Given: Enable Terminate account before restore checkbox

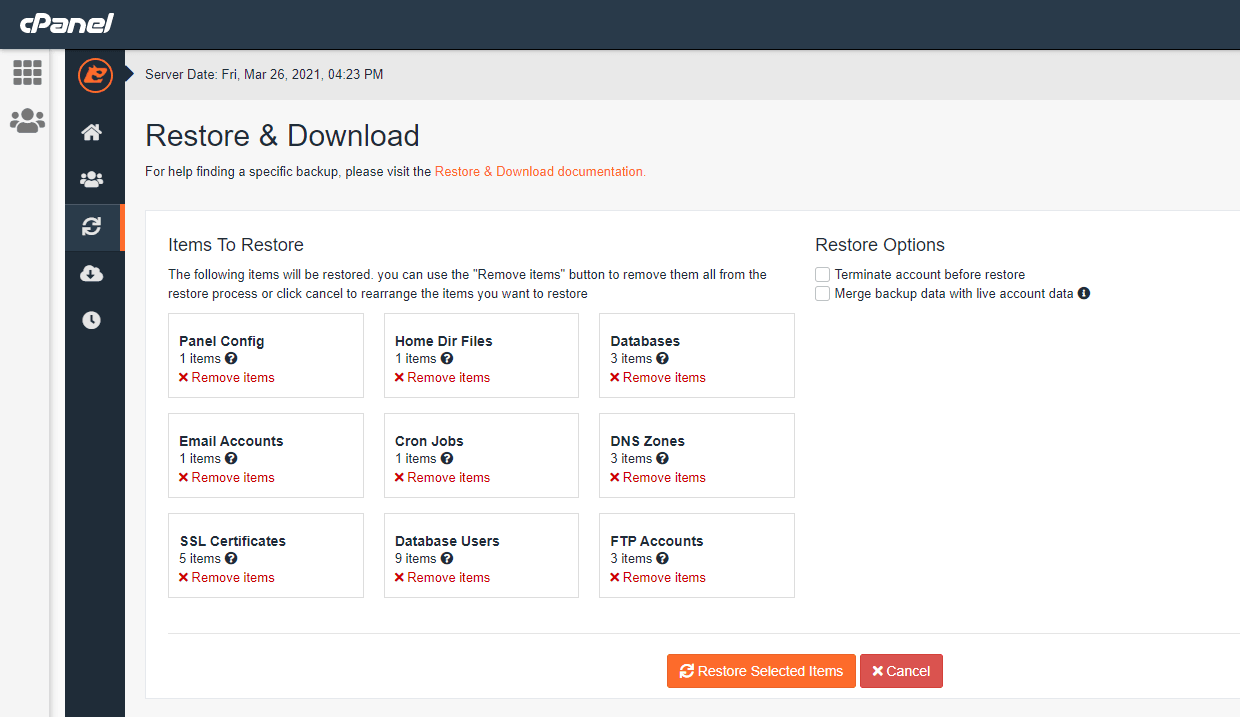Looking at the screenshot, I should click(x=822, y=274).
